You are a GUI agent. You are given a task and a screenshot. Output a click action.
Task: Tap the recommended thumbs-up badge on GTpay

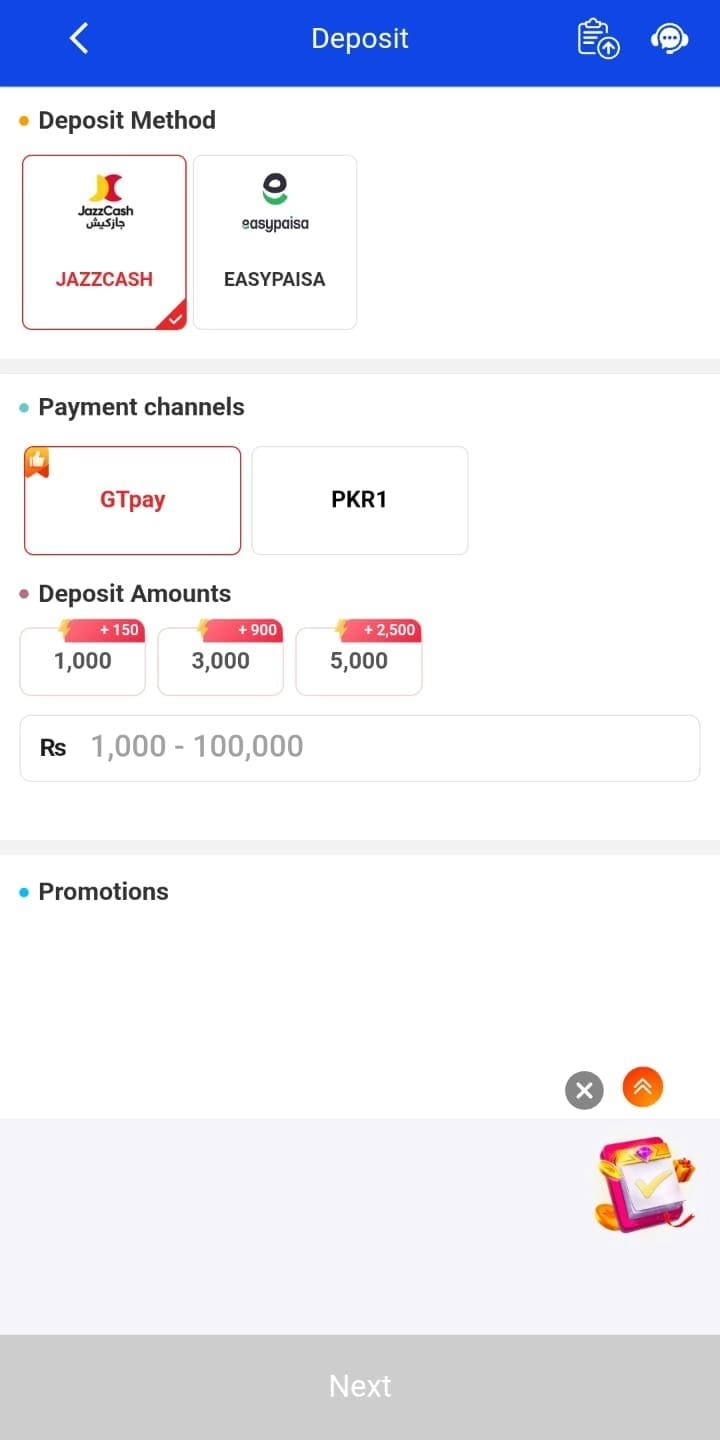point(38,462)
